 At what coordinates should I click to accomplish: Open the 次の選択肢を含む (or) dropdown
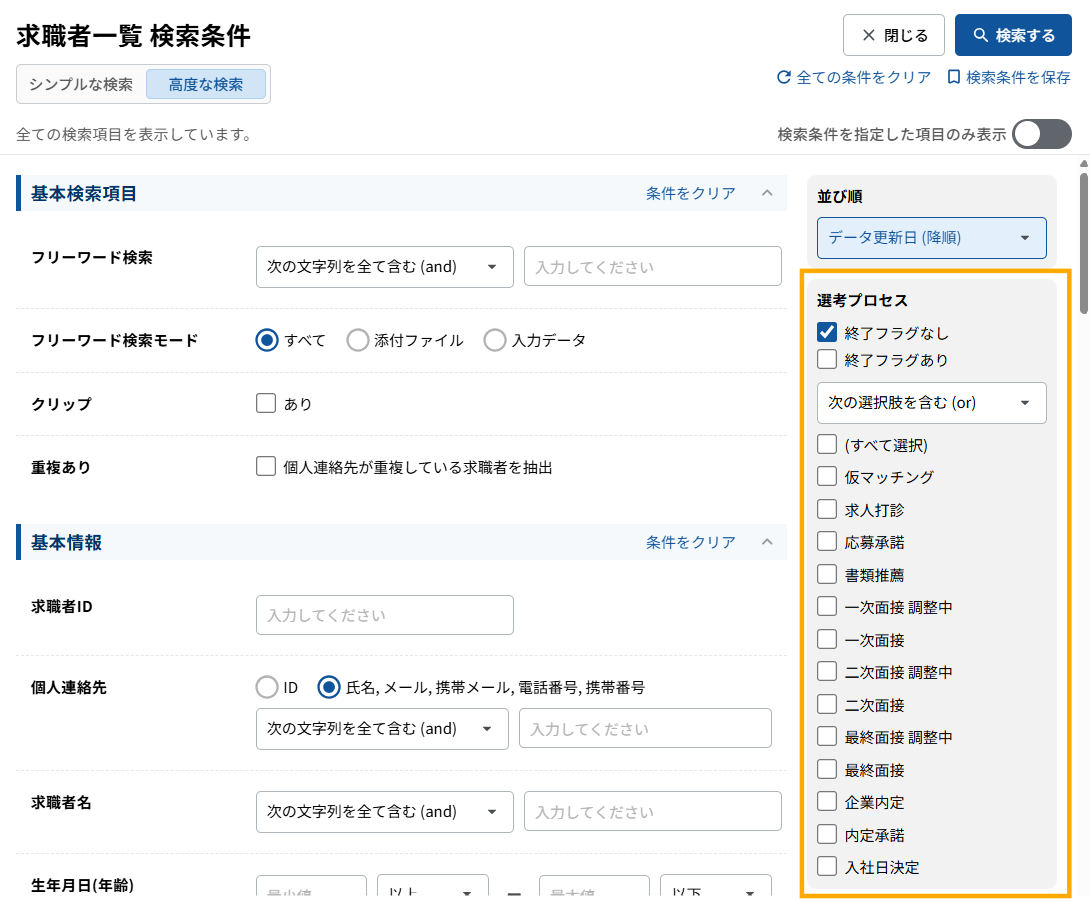coord(931,403)
